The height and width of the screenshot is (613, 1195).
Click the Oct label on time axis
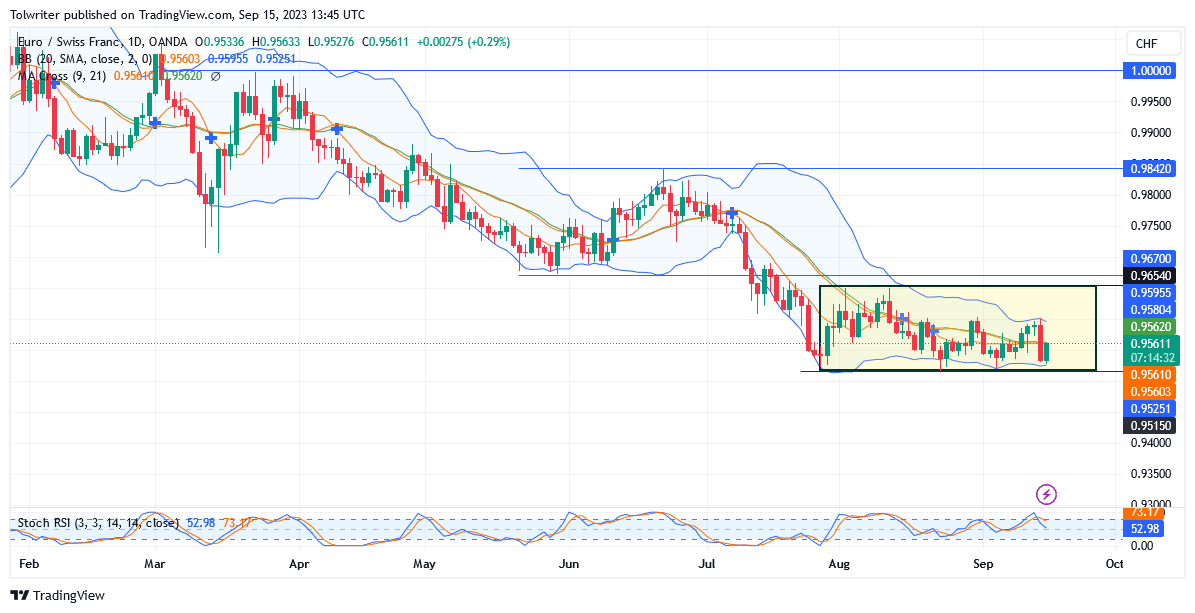[1114, 565]
